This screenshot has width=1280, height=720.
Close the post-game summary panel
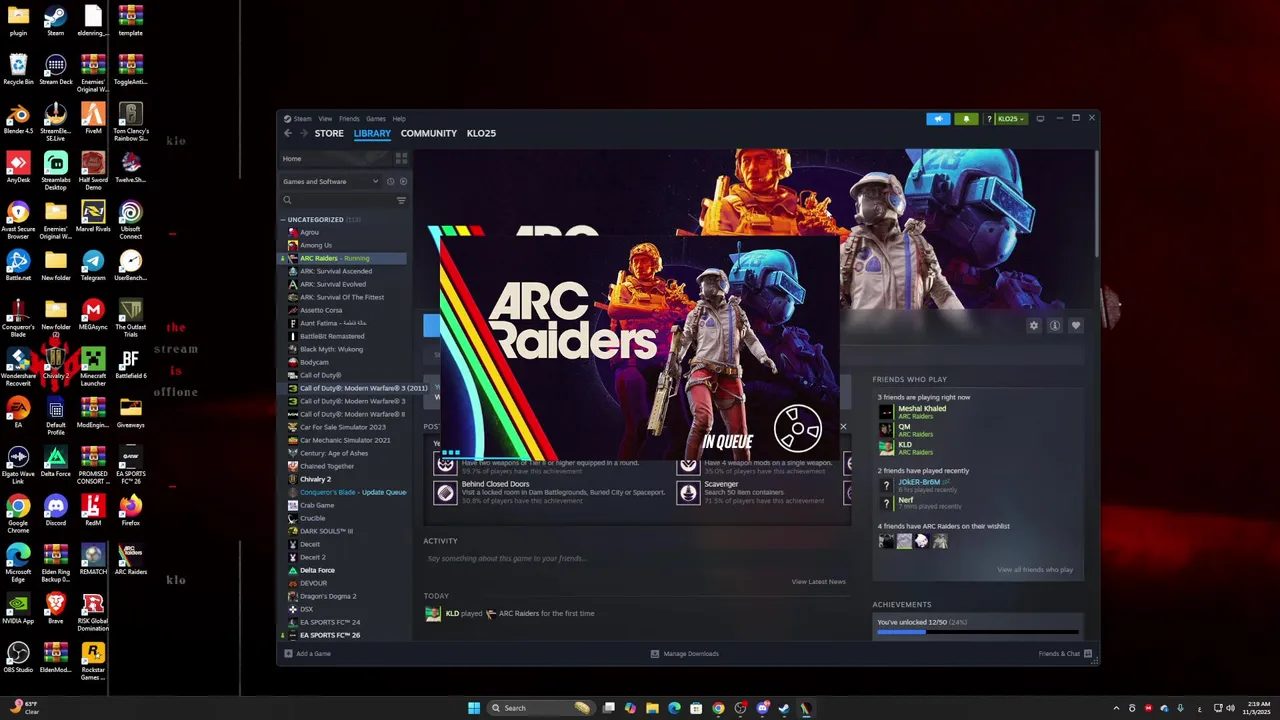[842, 427]
